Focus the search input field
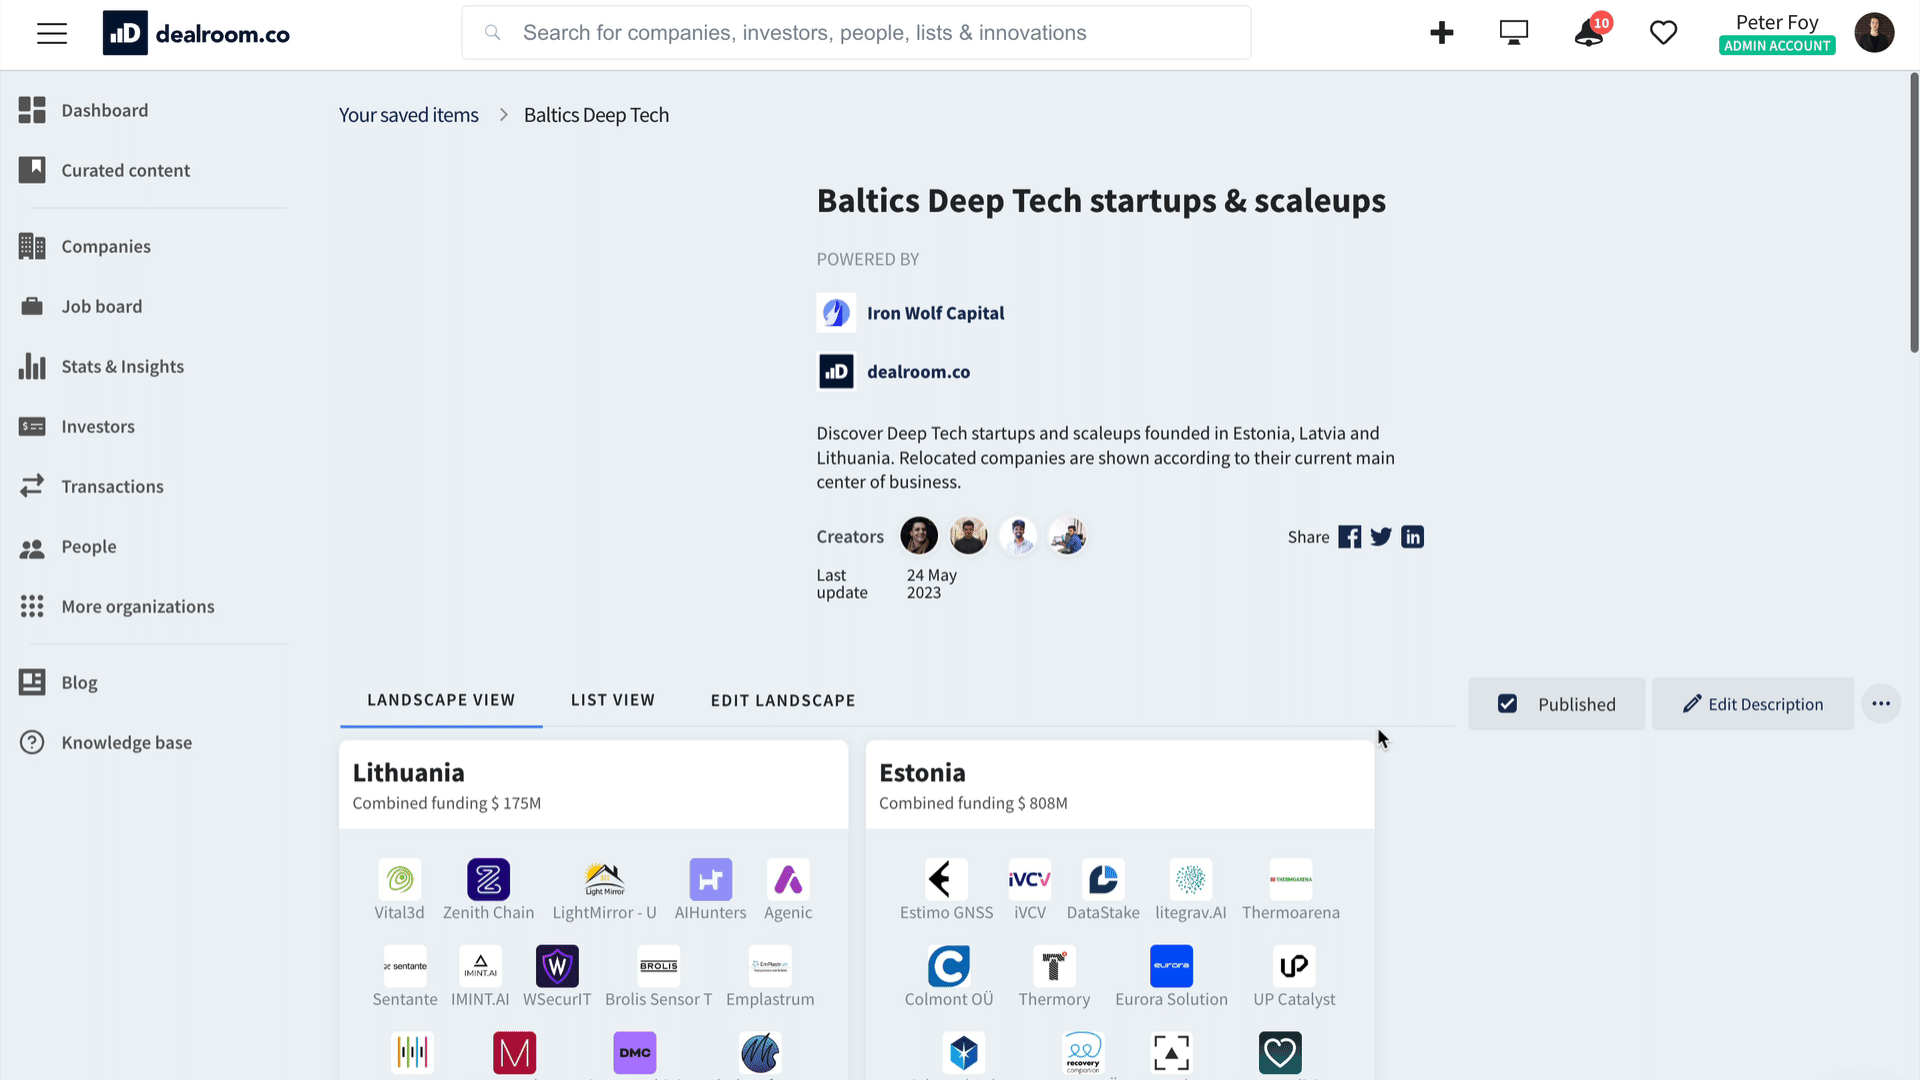This screenshot has height=1080, width=1920. pyautogui.click(x=856, y=33)
